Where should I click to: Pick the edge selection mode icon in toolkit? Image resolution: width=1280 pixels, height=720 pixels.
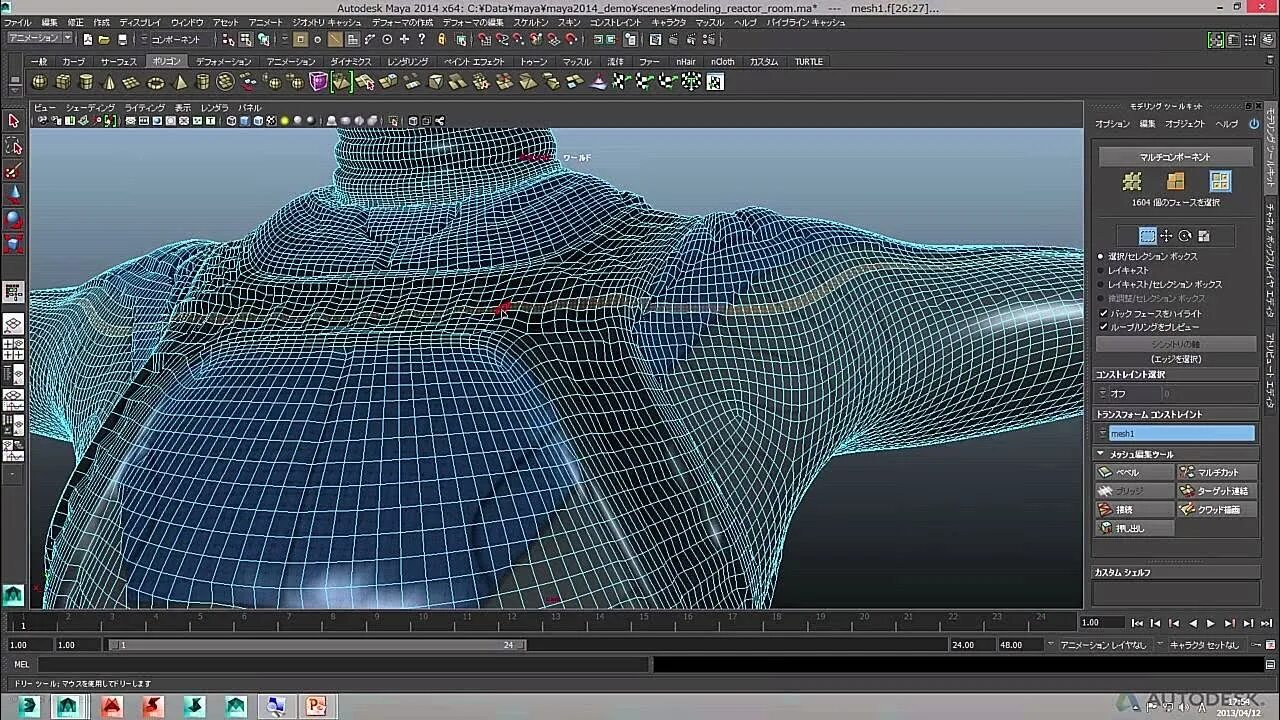click(1175, 181)
